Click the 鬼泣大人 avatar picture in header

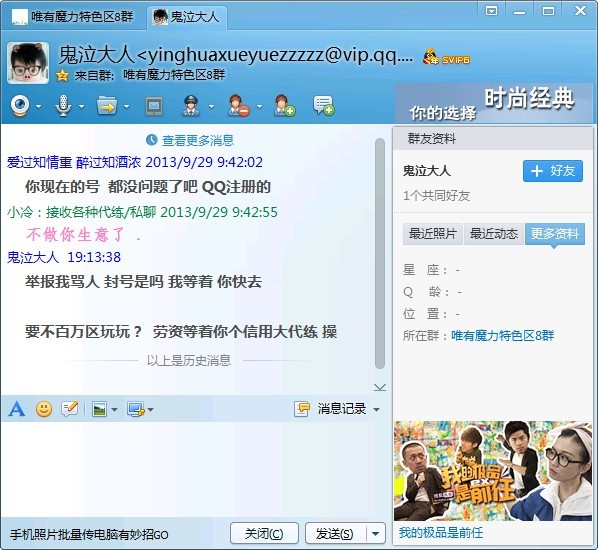(28, 63)
